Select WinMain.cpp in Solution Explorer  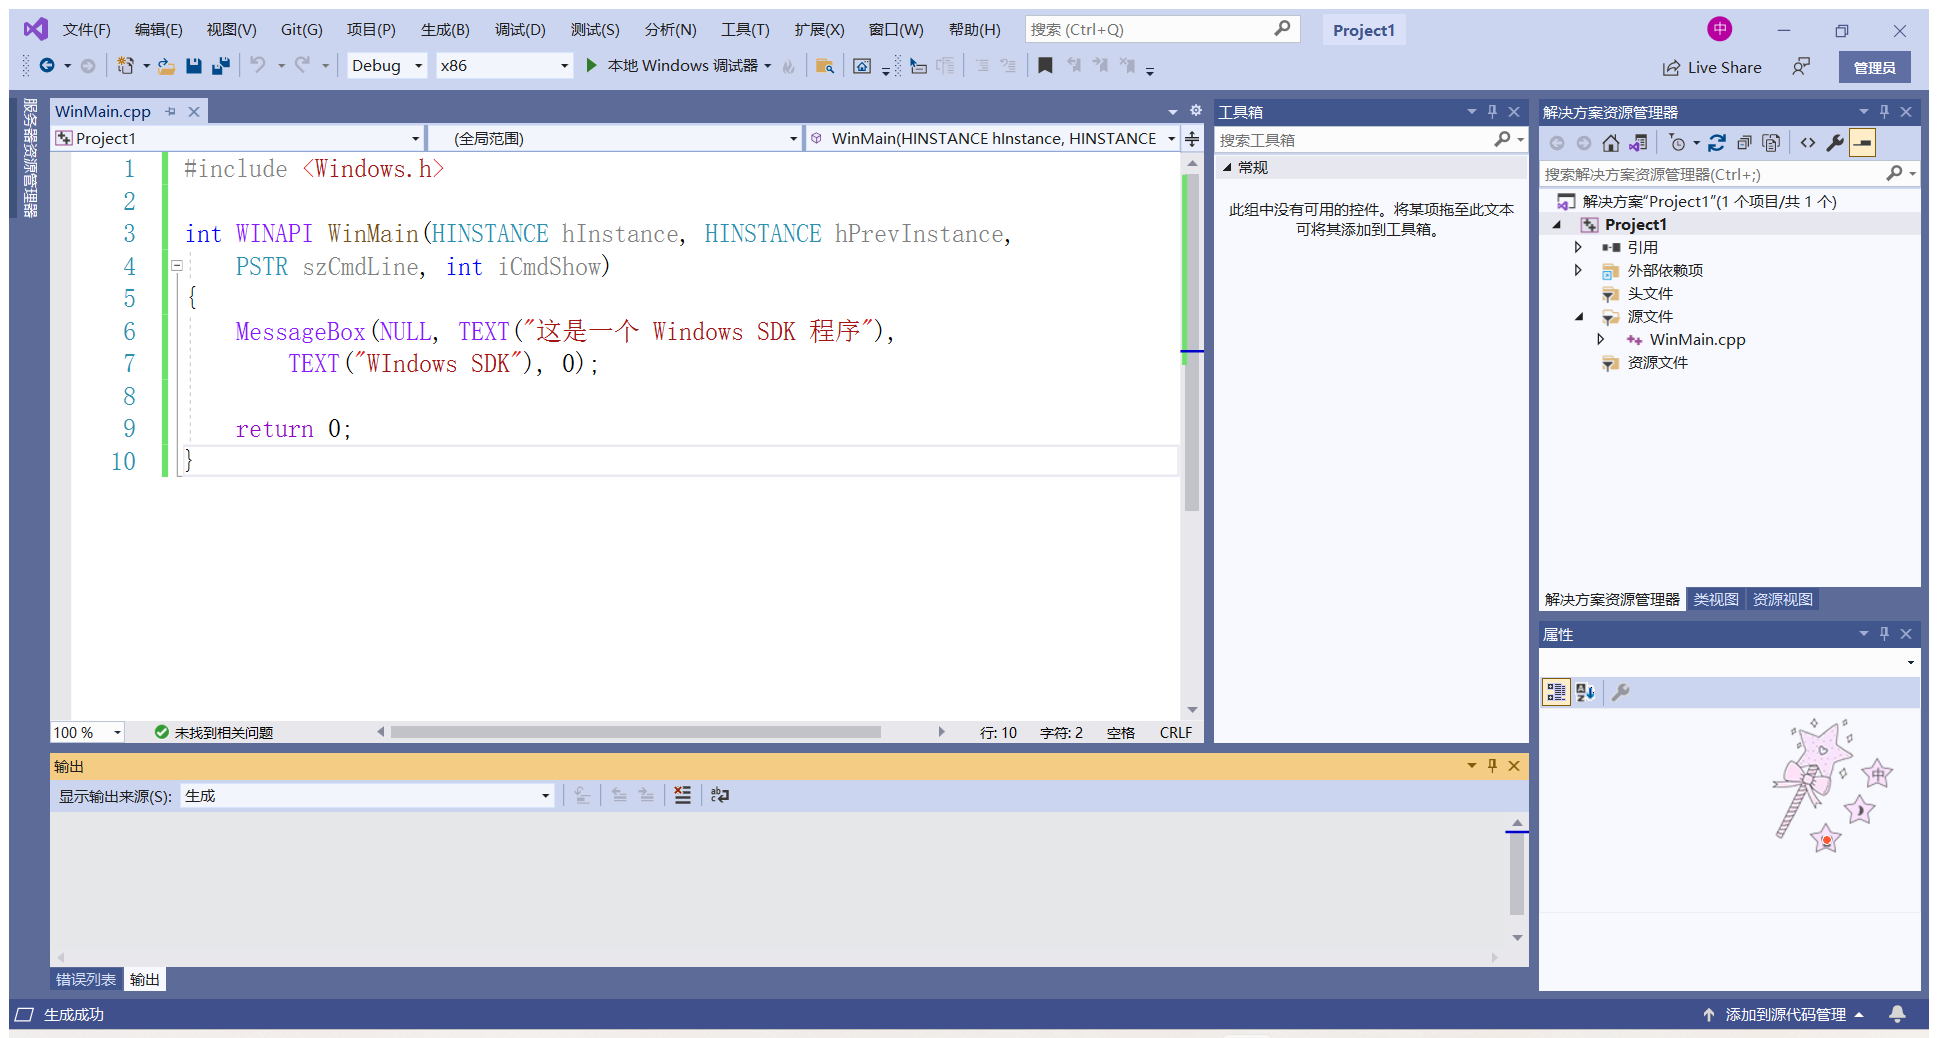point(1697,340)
